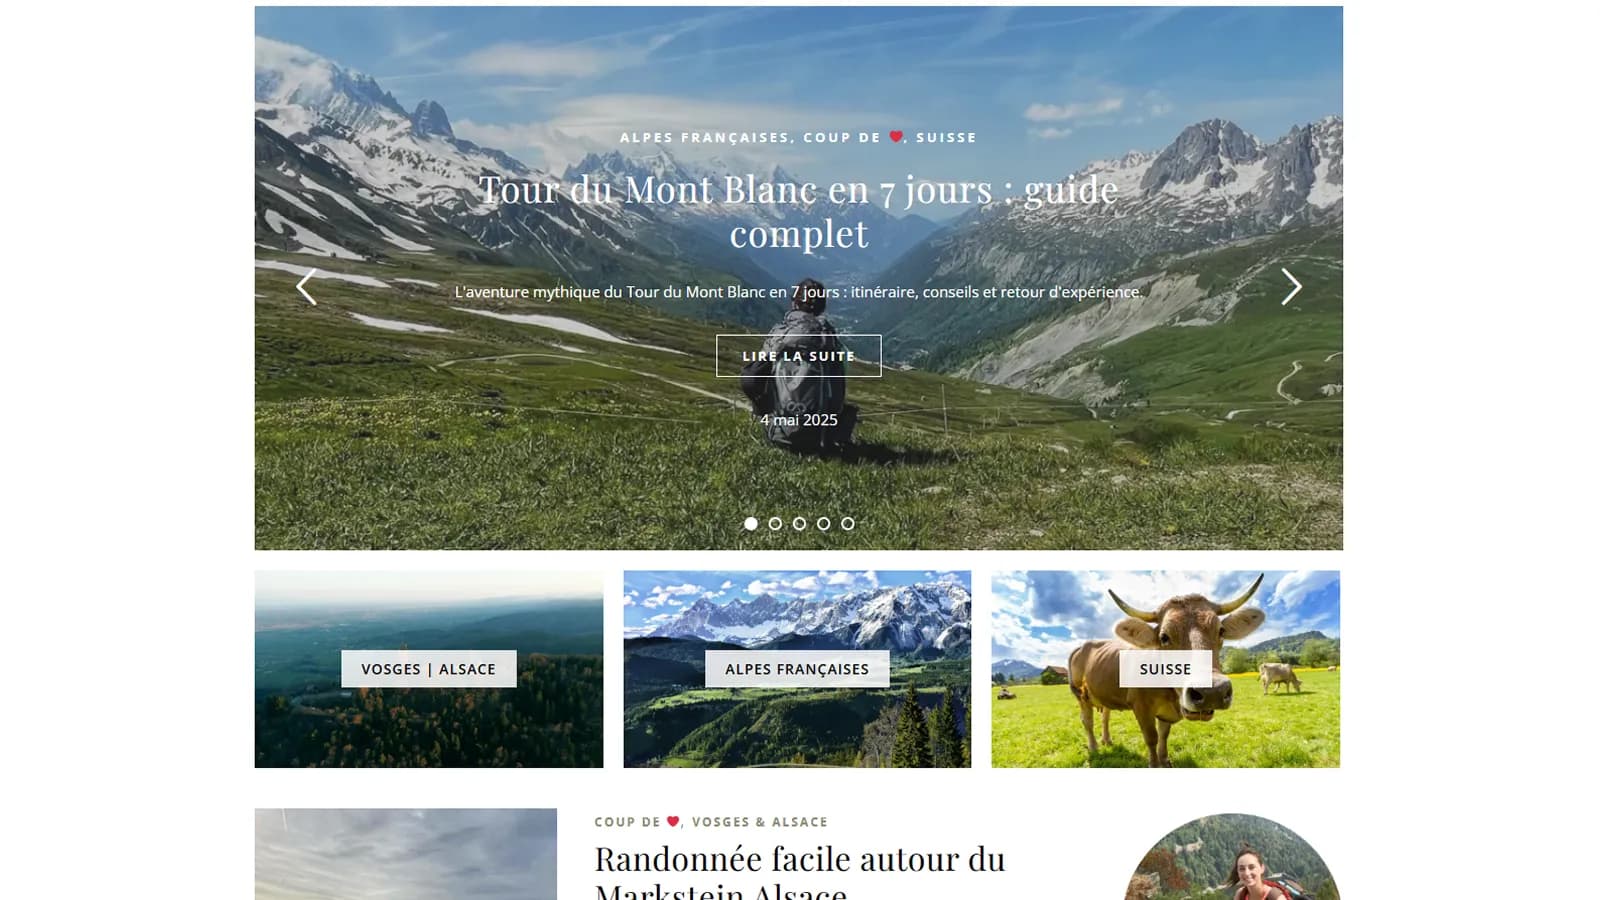This screenshot has height=900, width=1600.
Task: Select the third slider dot
Action: coord(799,523)
